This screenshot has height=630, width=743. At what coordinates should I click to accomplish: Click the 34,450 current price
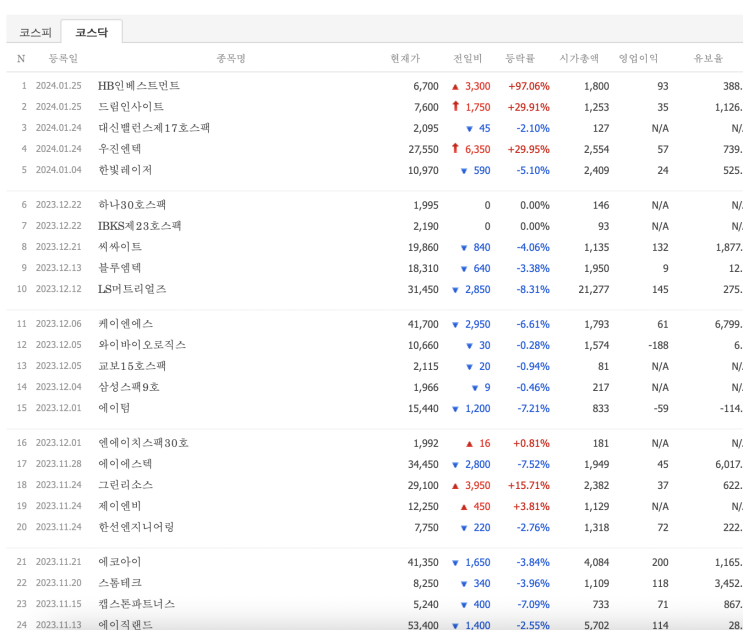pyautogui.click(x=423, y=465)
